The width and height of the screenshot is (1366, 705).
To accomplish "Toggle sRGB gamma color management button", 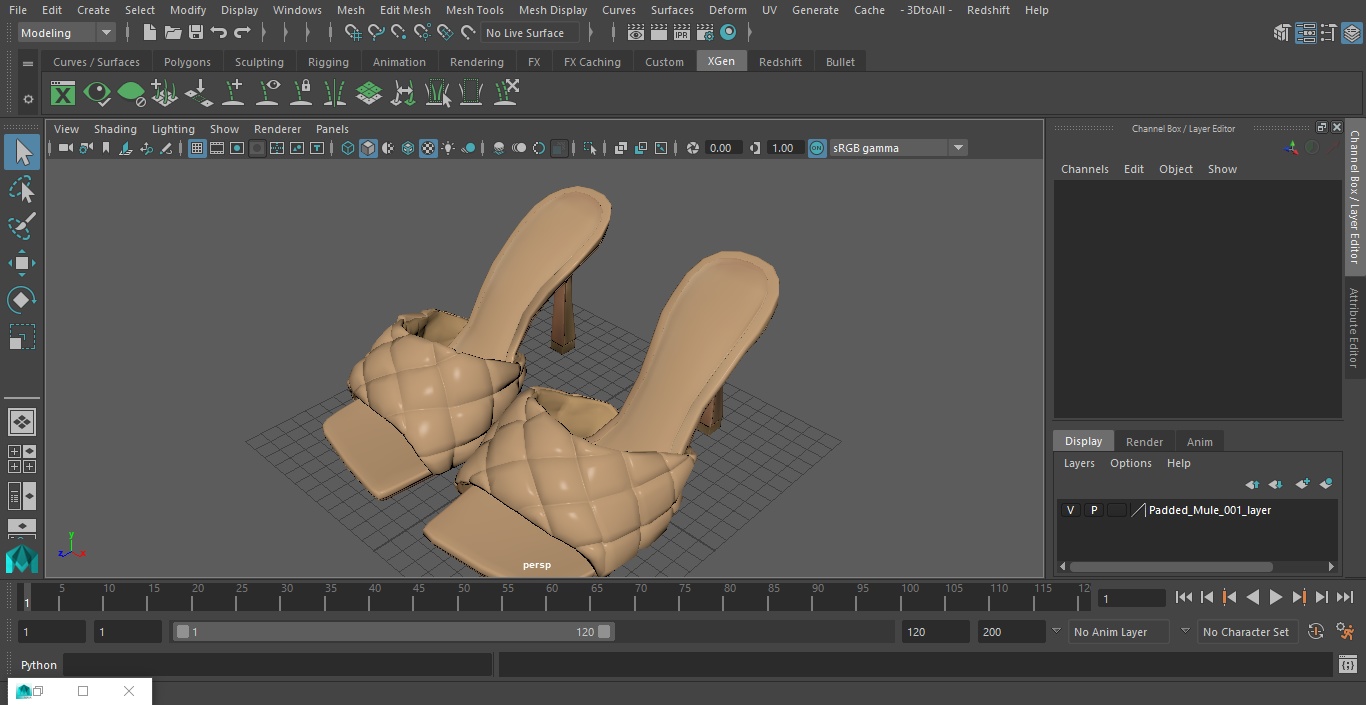I will (x=817, y=148).
